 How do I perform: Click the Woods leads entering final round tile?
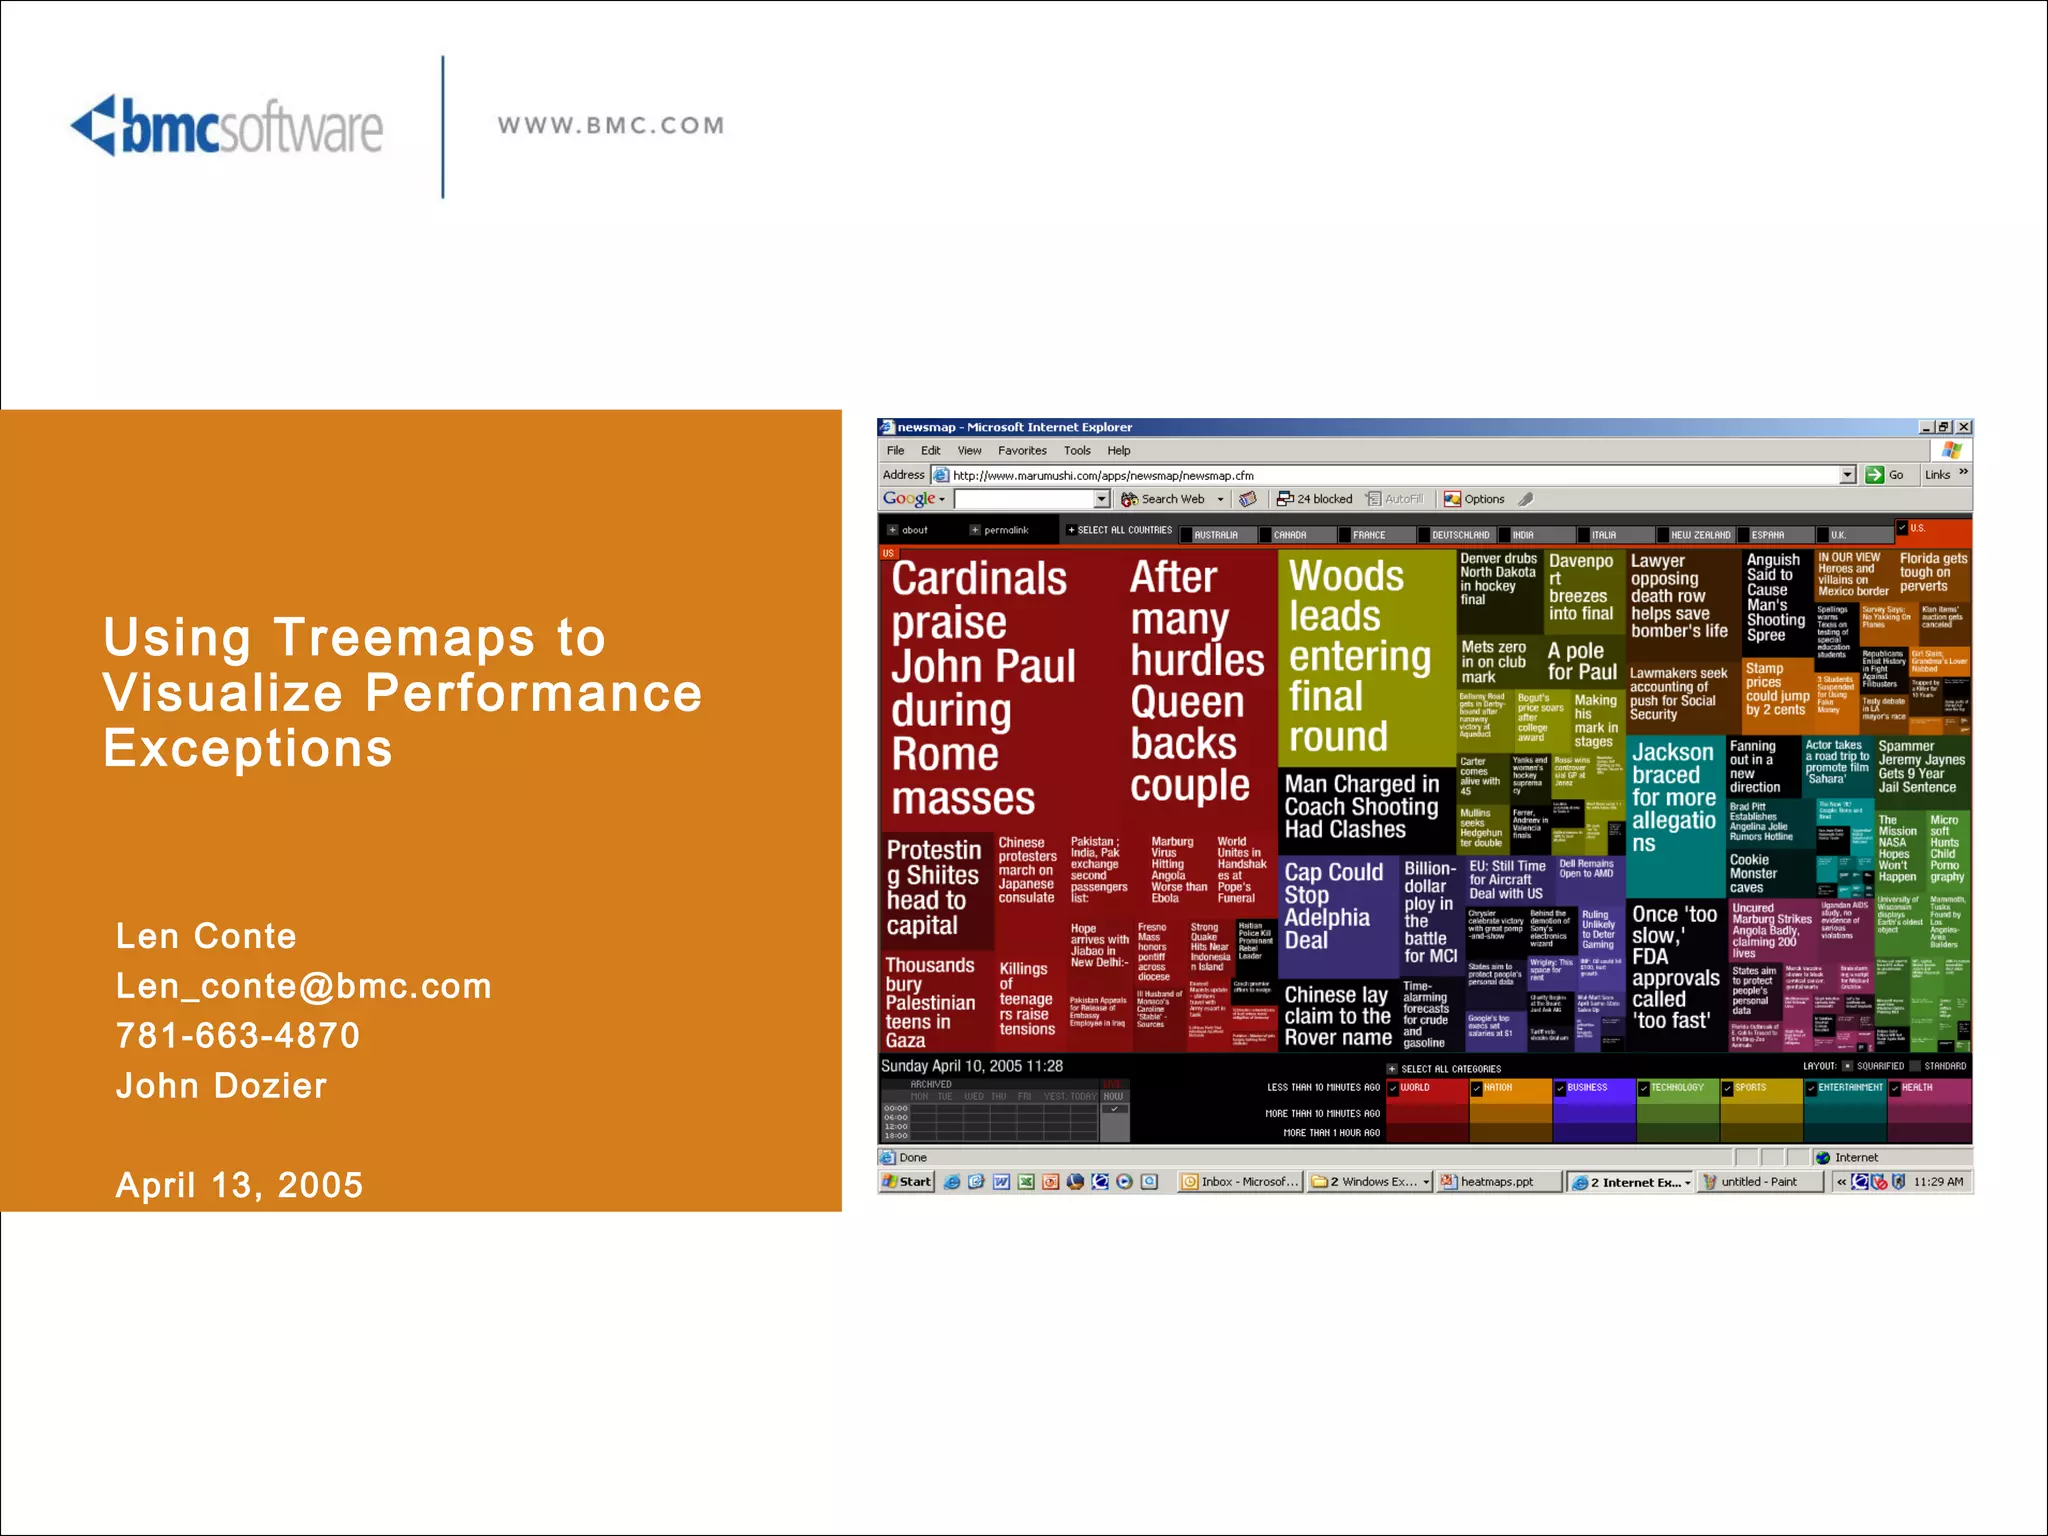[1365, 657]
